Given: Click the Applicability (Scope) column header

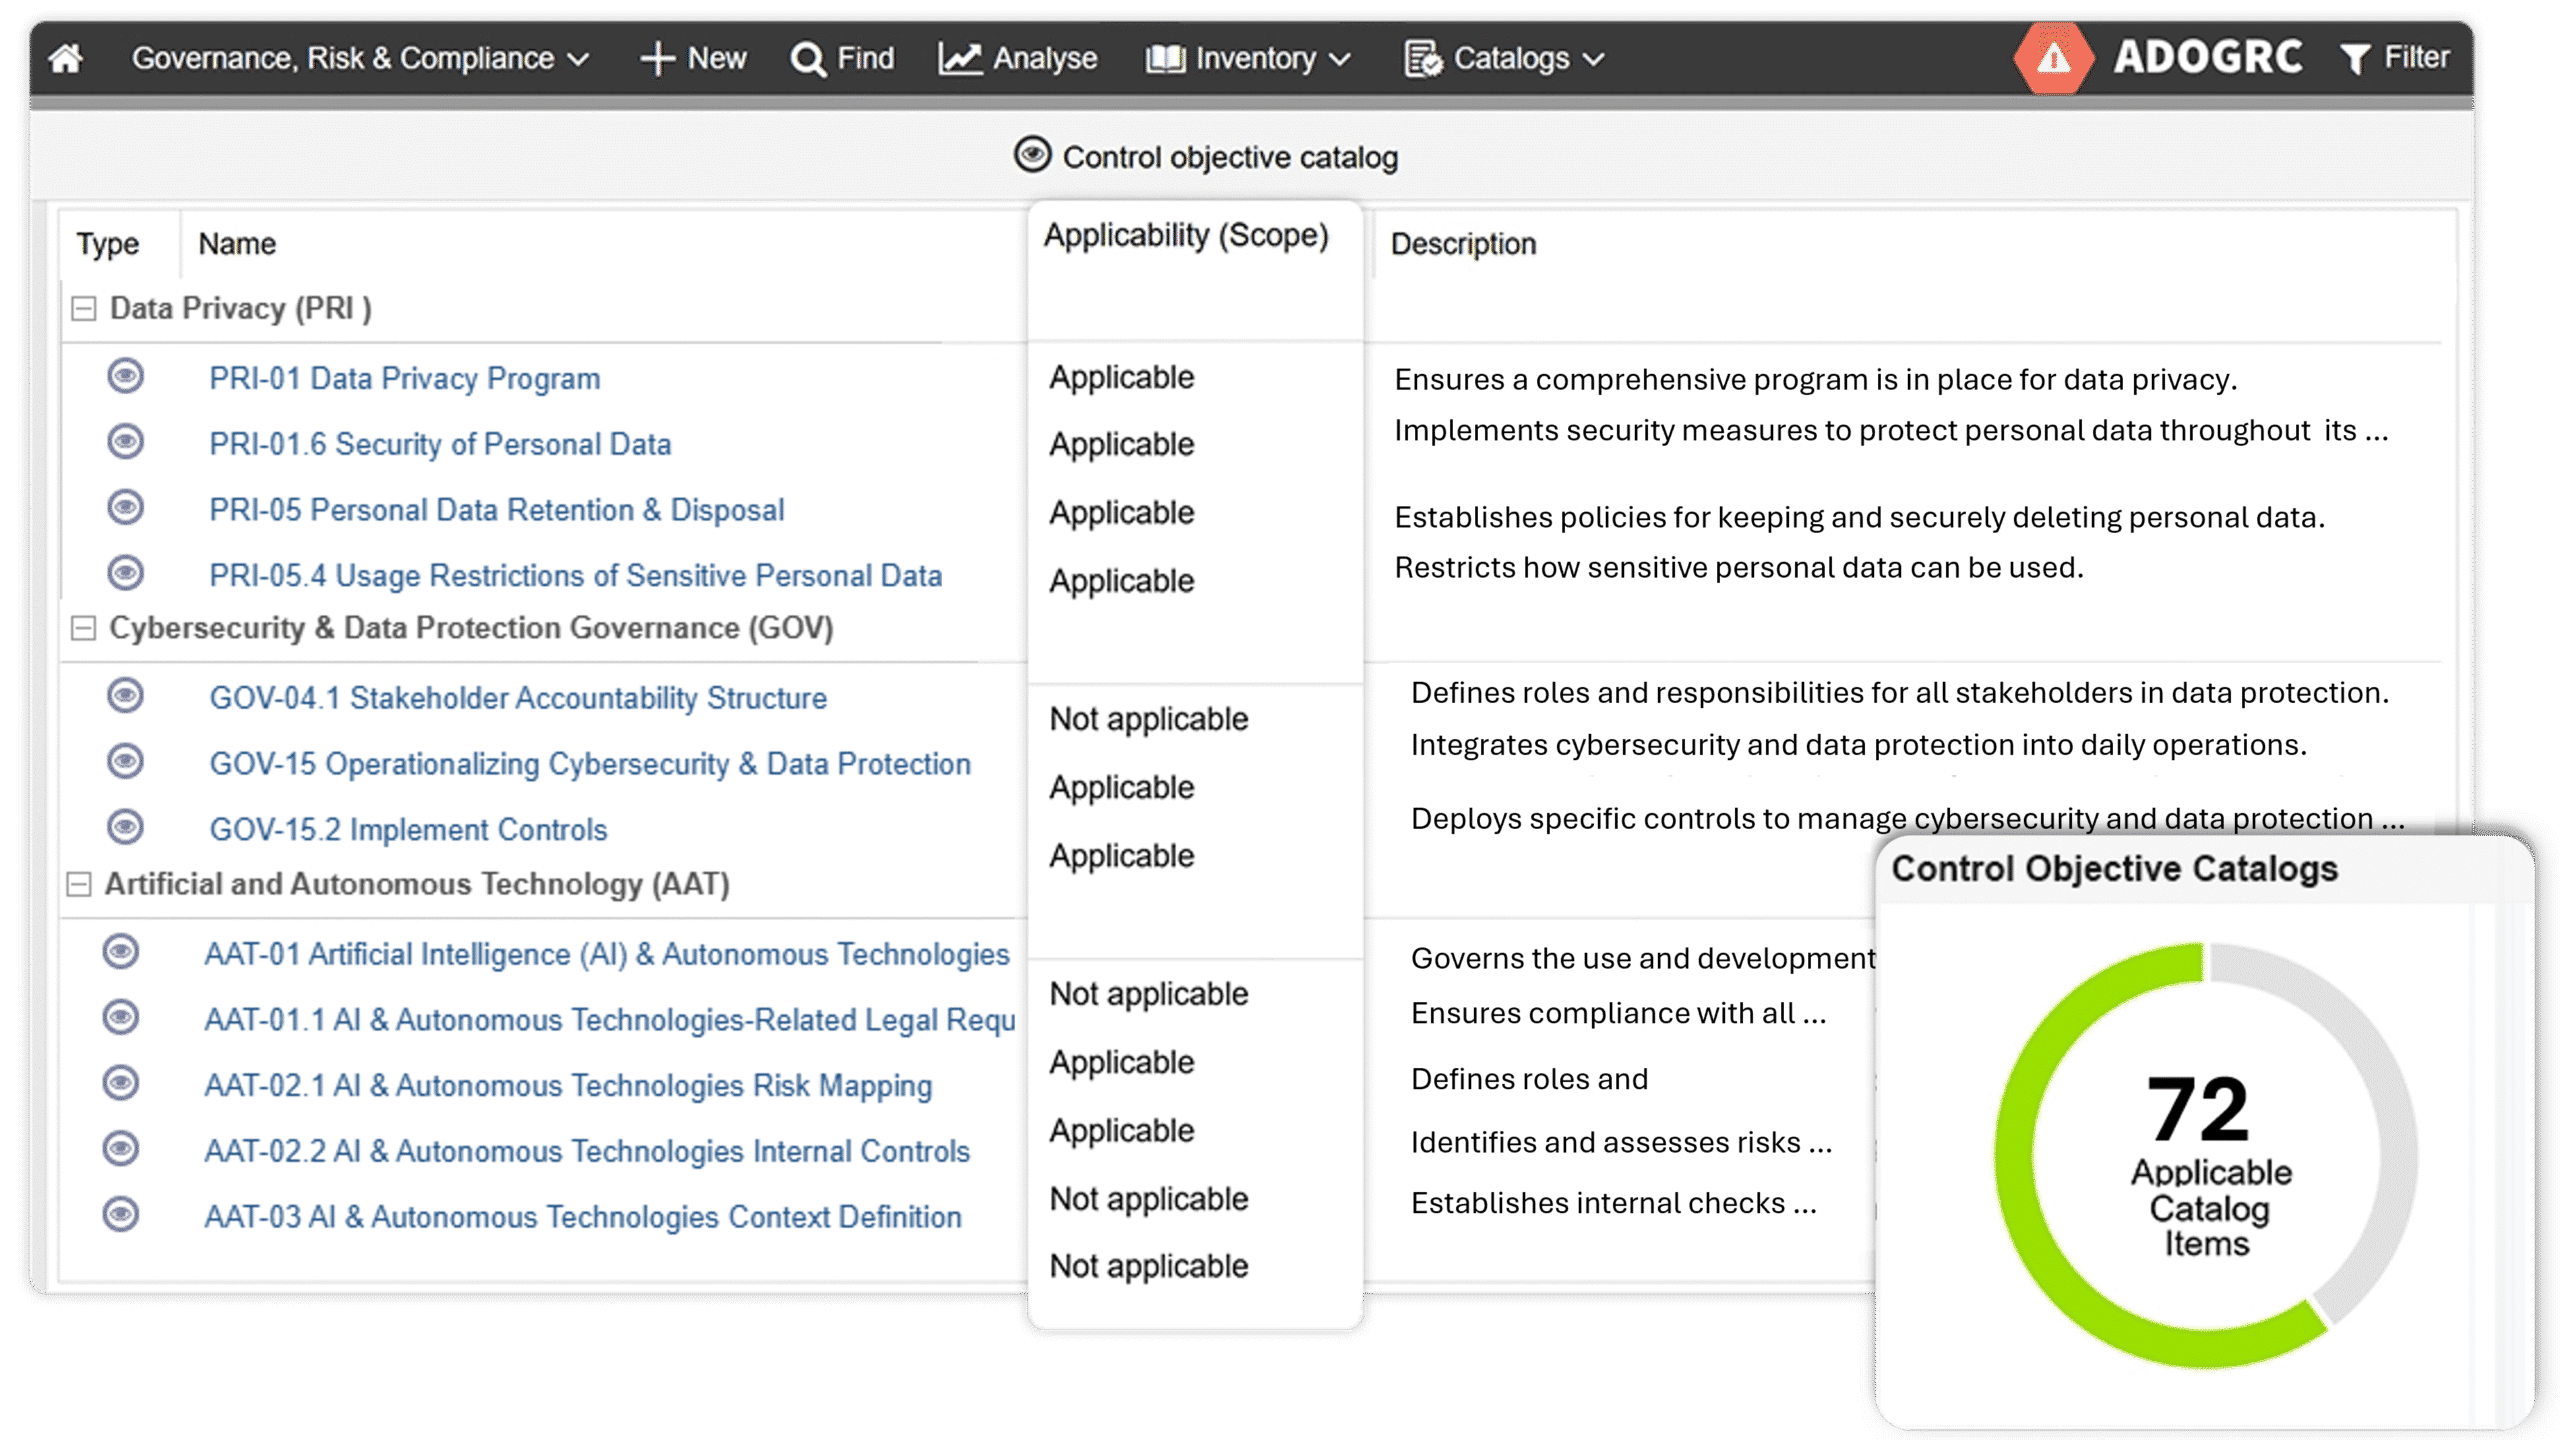Looking at the screenshot, I should [x=1186, y=236].
